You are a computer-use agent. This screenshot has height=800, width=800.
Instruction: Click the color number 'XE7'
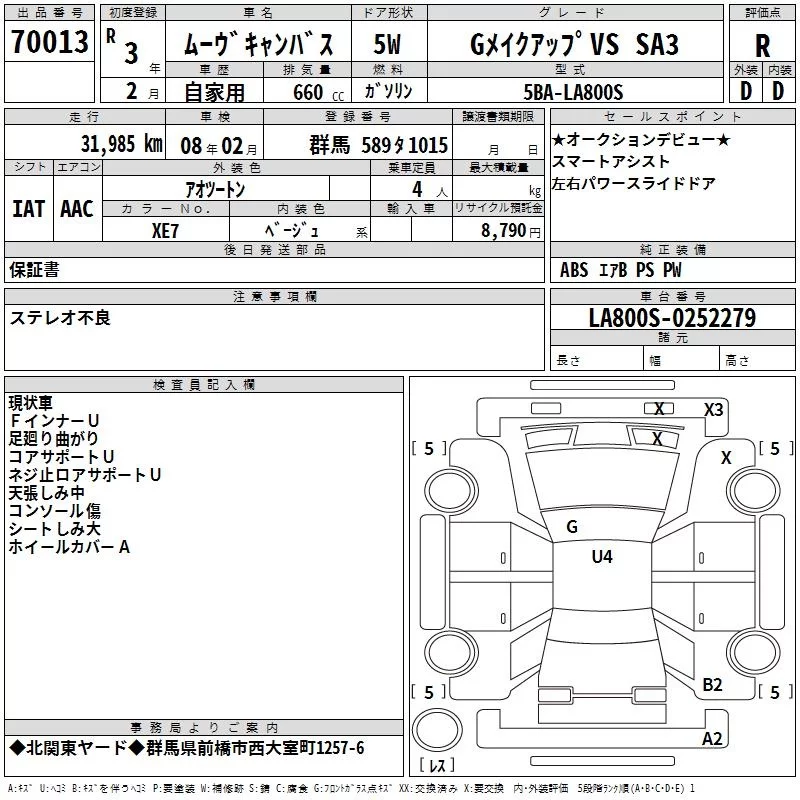coord(165,231)
